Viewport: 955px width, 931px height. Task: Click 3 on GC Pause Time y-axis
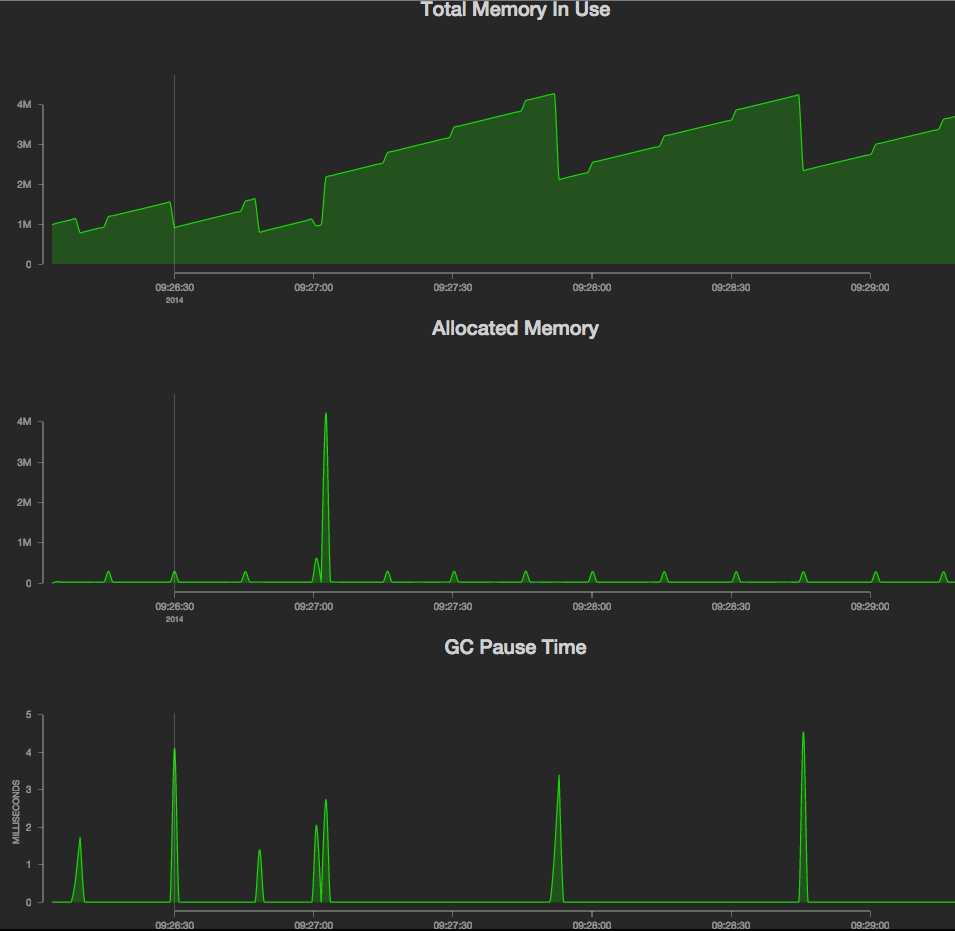[x=29, y=790]
